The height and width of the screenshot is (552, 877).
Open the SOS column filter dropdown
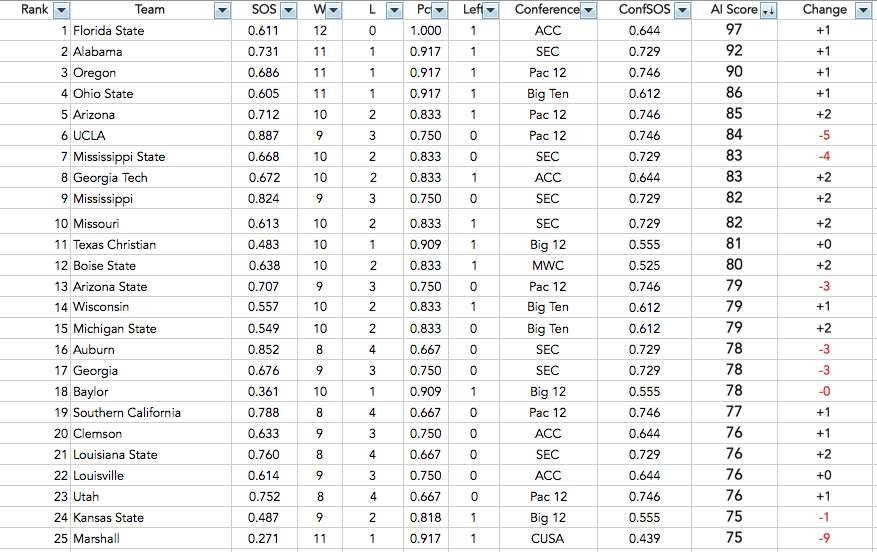289,10
